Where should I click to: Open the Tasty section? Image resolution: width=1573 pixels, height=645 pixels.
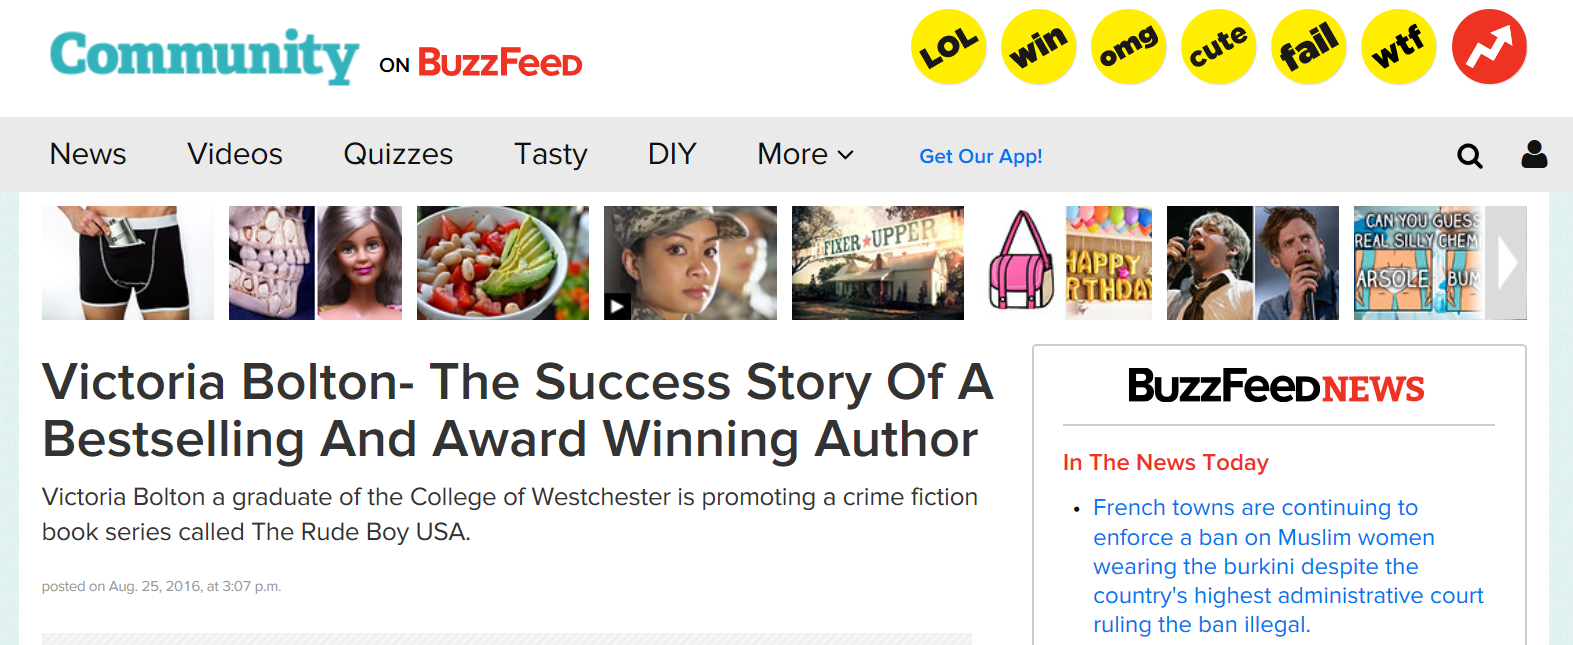click(x=550, y=154)
